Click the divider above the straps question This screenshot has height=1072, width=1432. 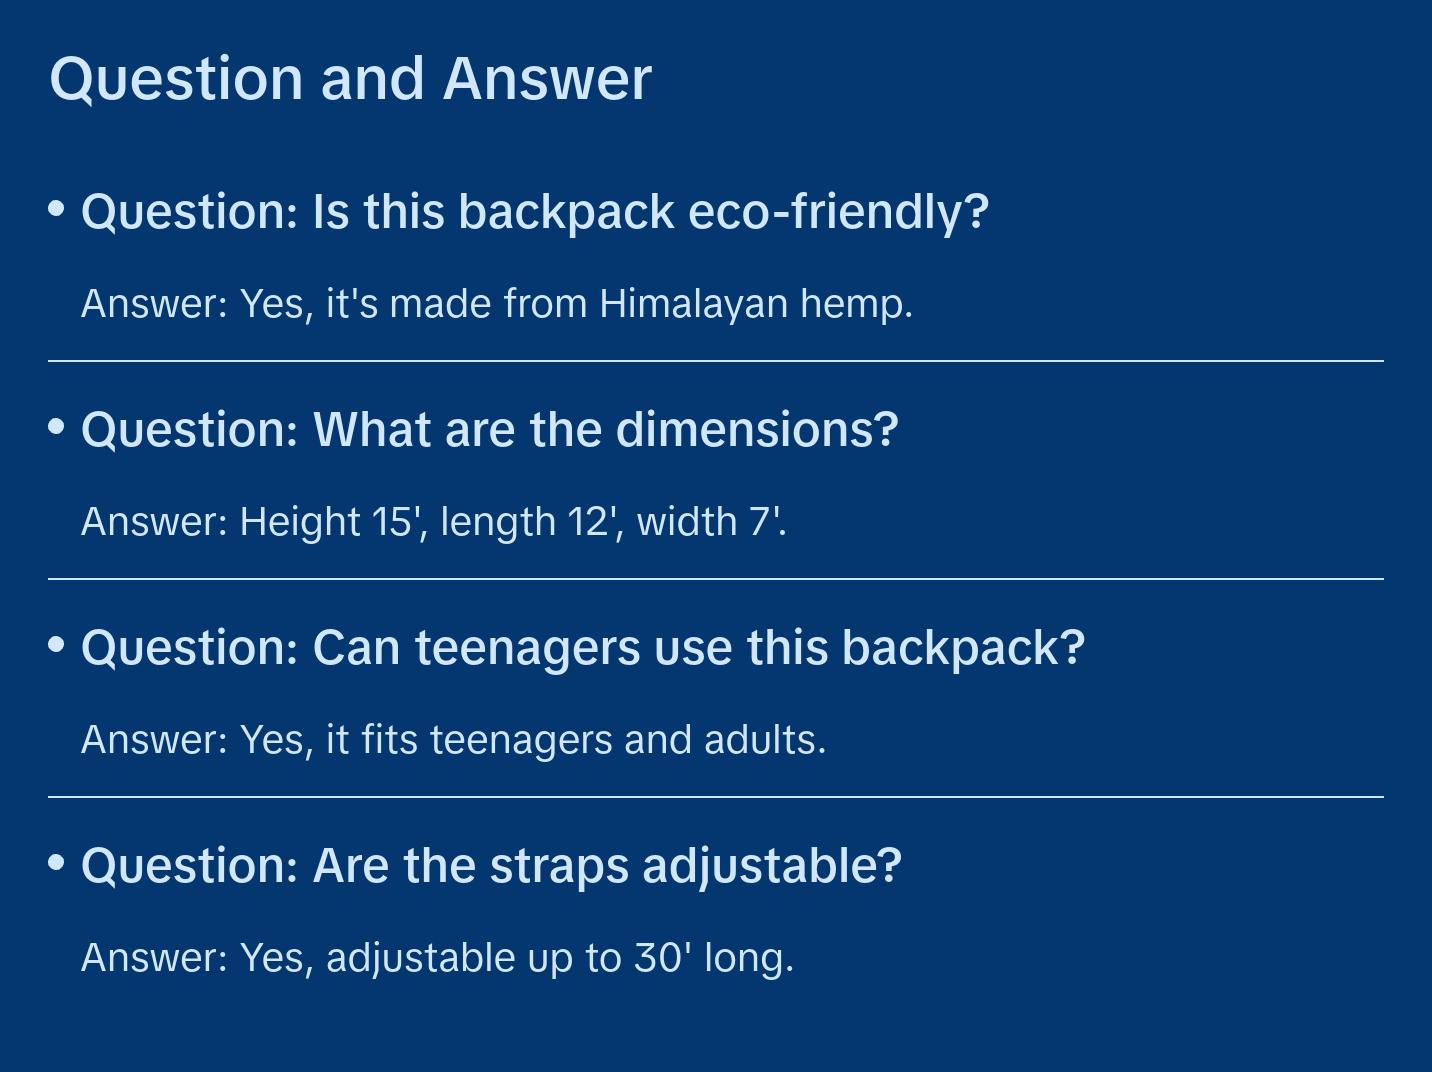coord(716,797)
